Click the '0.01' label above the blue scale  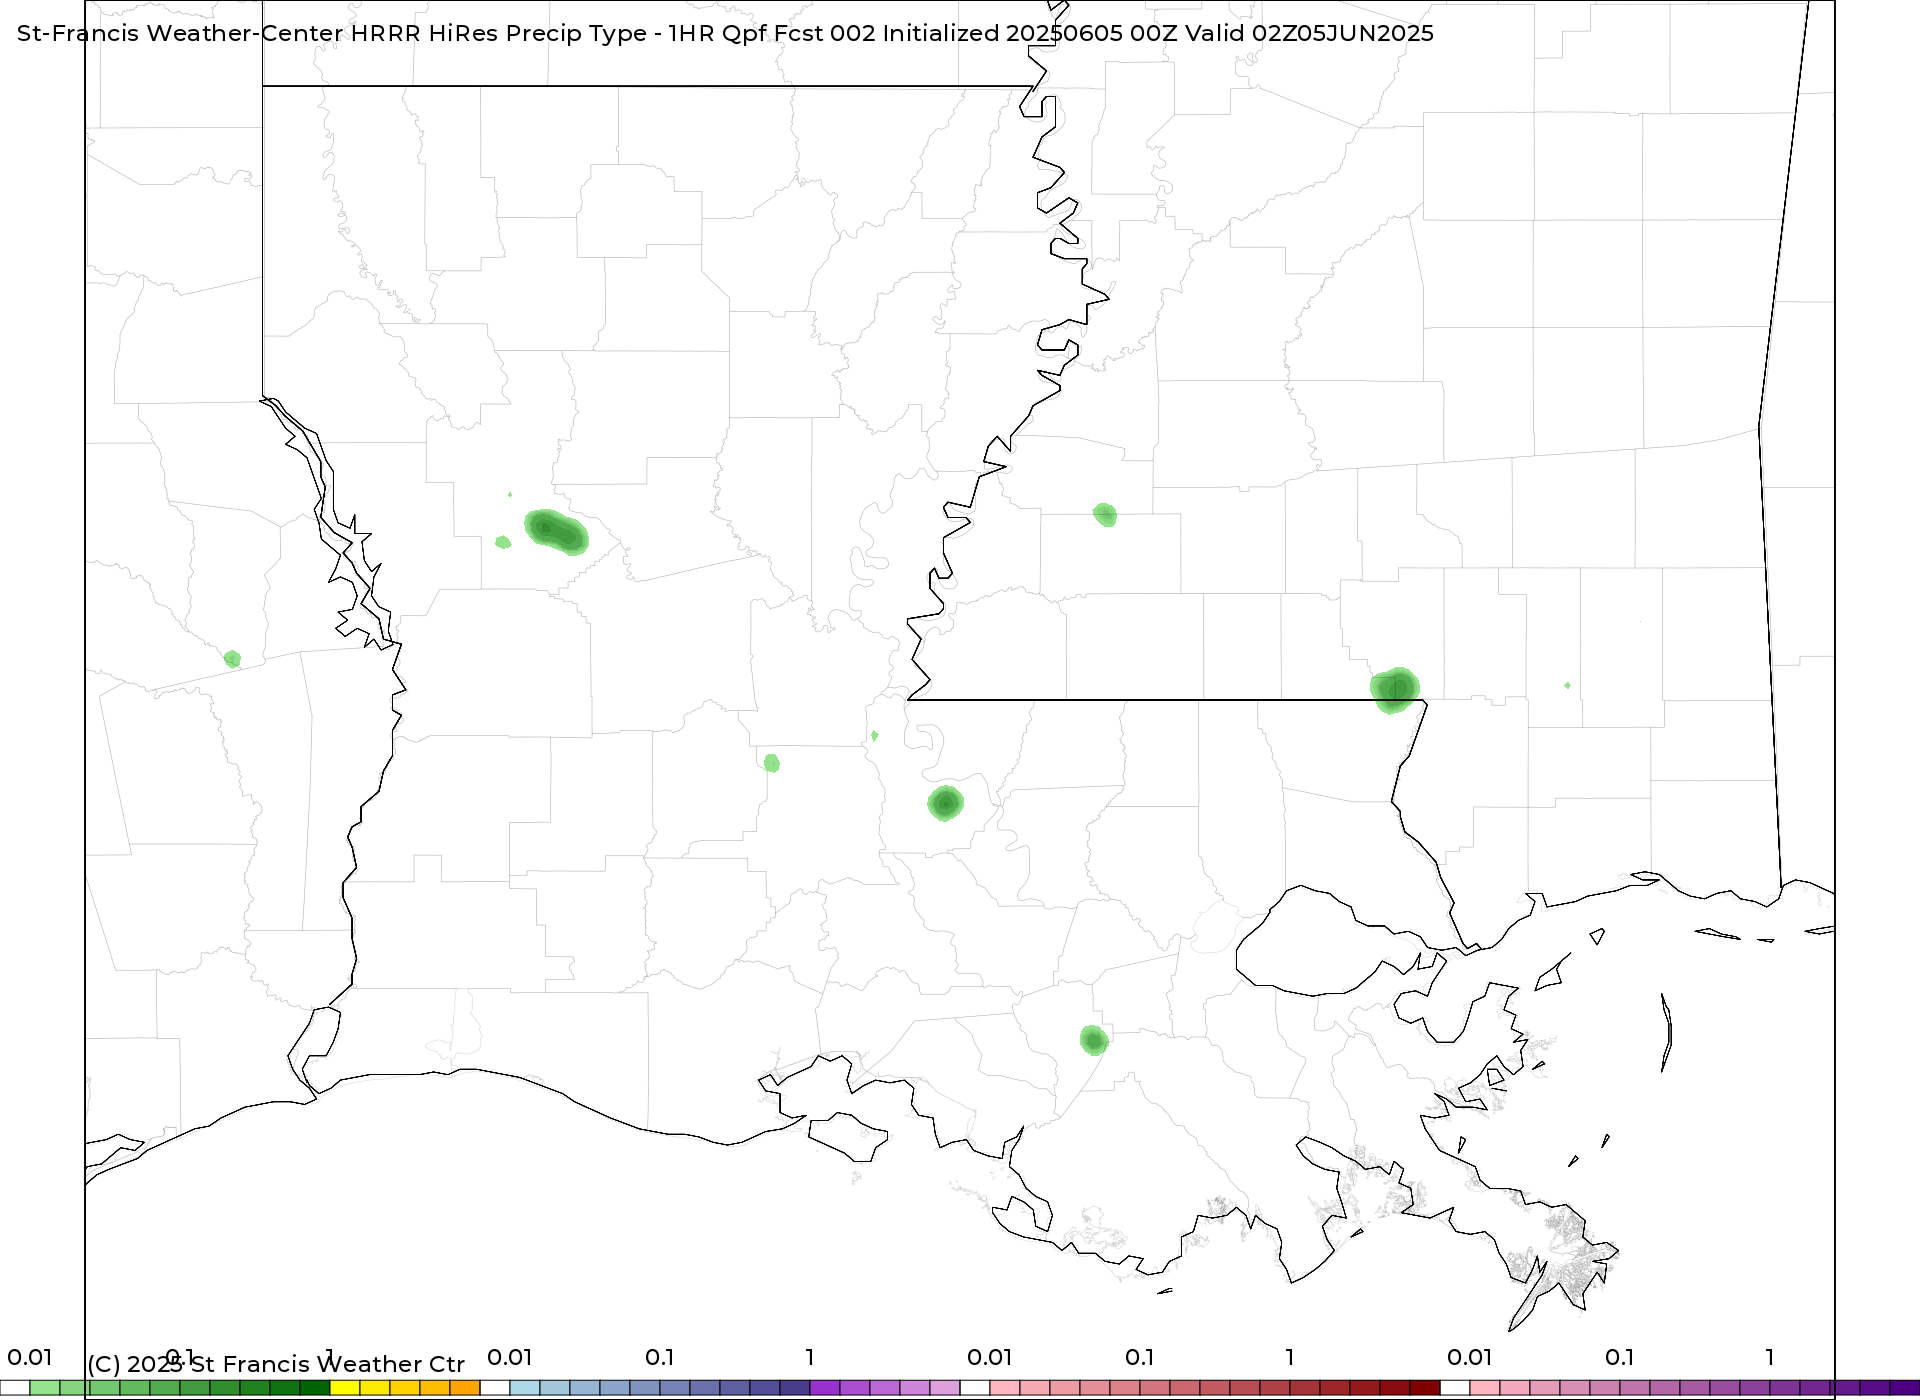(x=510, y=1357)
